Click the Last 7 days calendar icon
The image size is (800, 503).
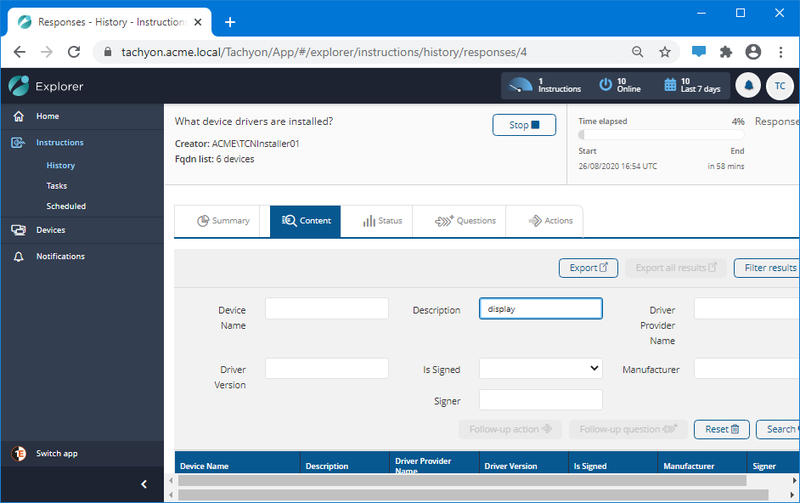click(670, 85)
